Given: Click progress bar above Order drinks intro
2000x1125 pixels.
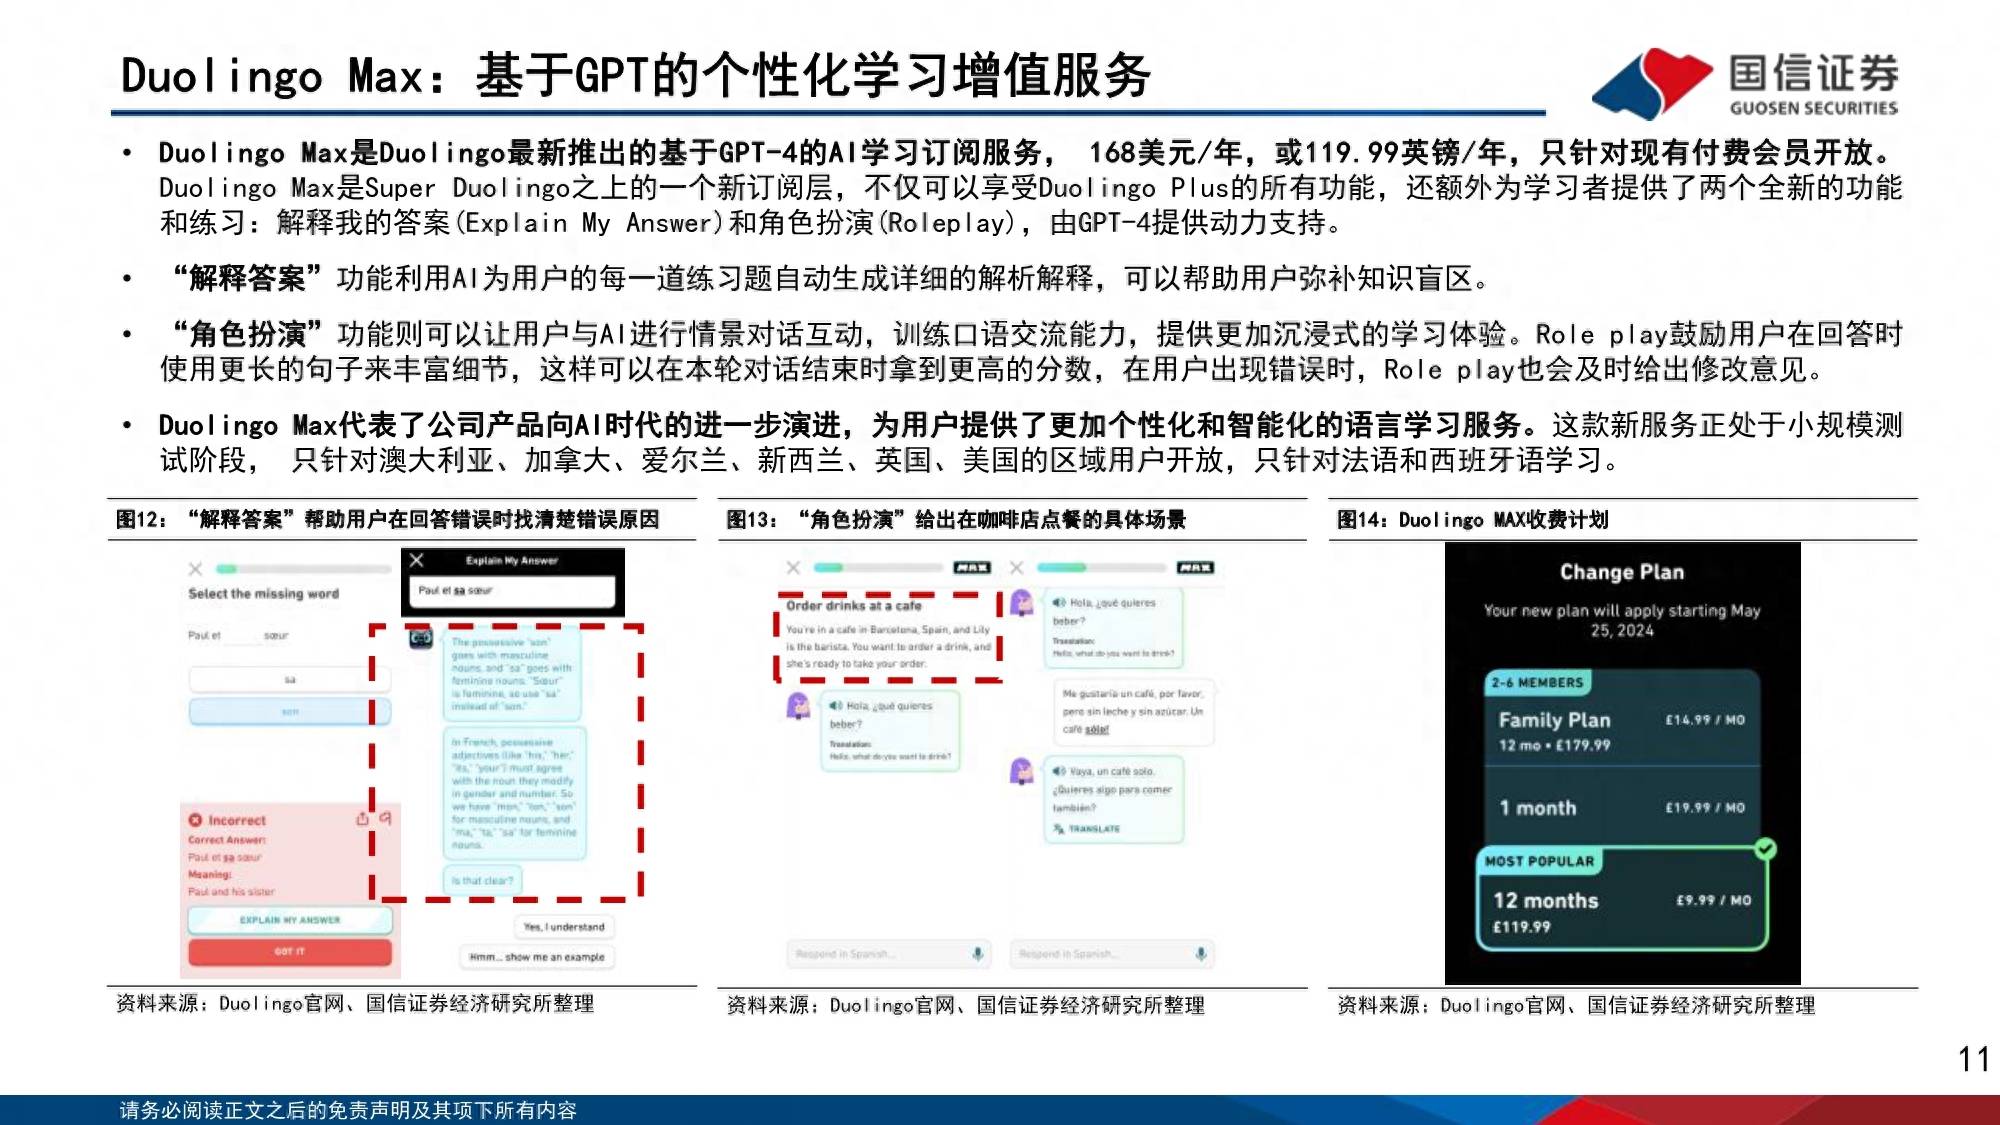Looking at the screenshot, I should [878, 568].
